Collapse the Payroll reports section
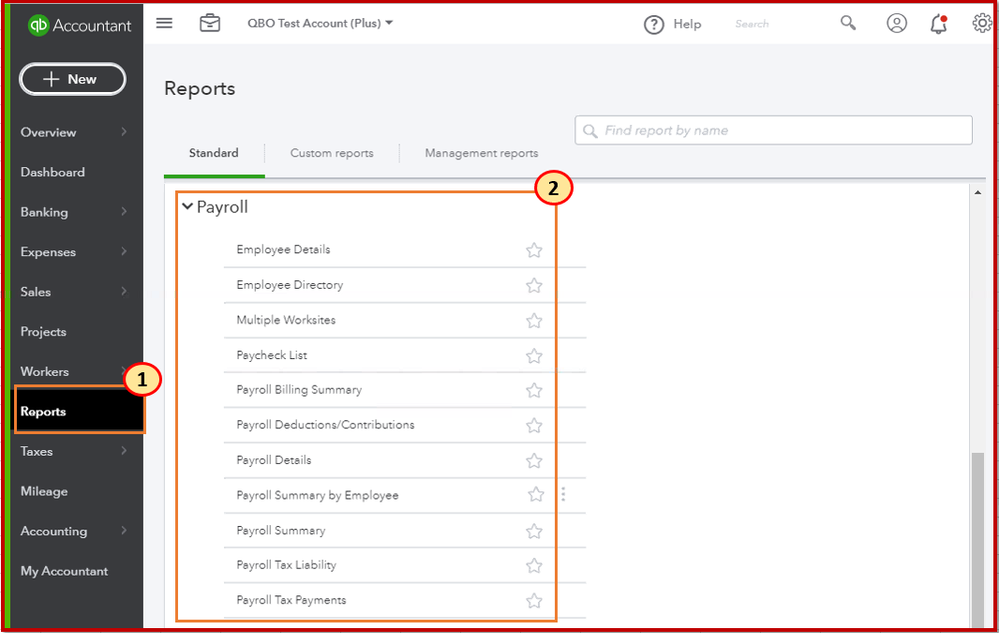This screenshot has height=633, width=999. pyautogui.click(x=187, y=207)
